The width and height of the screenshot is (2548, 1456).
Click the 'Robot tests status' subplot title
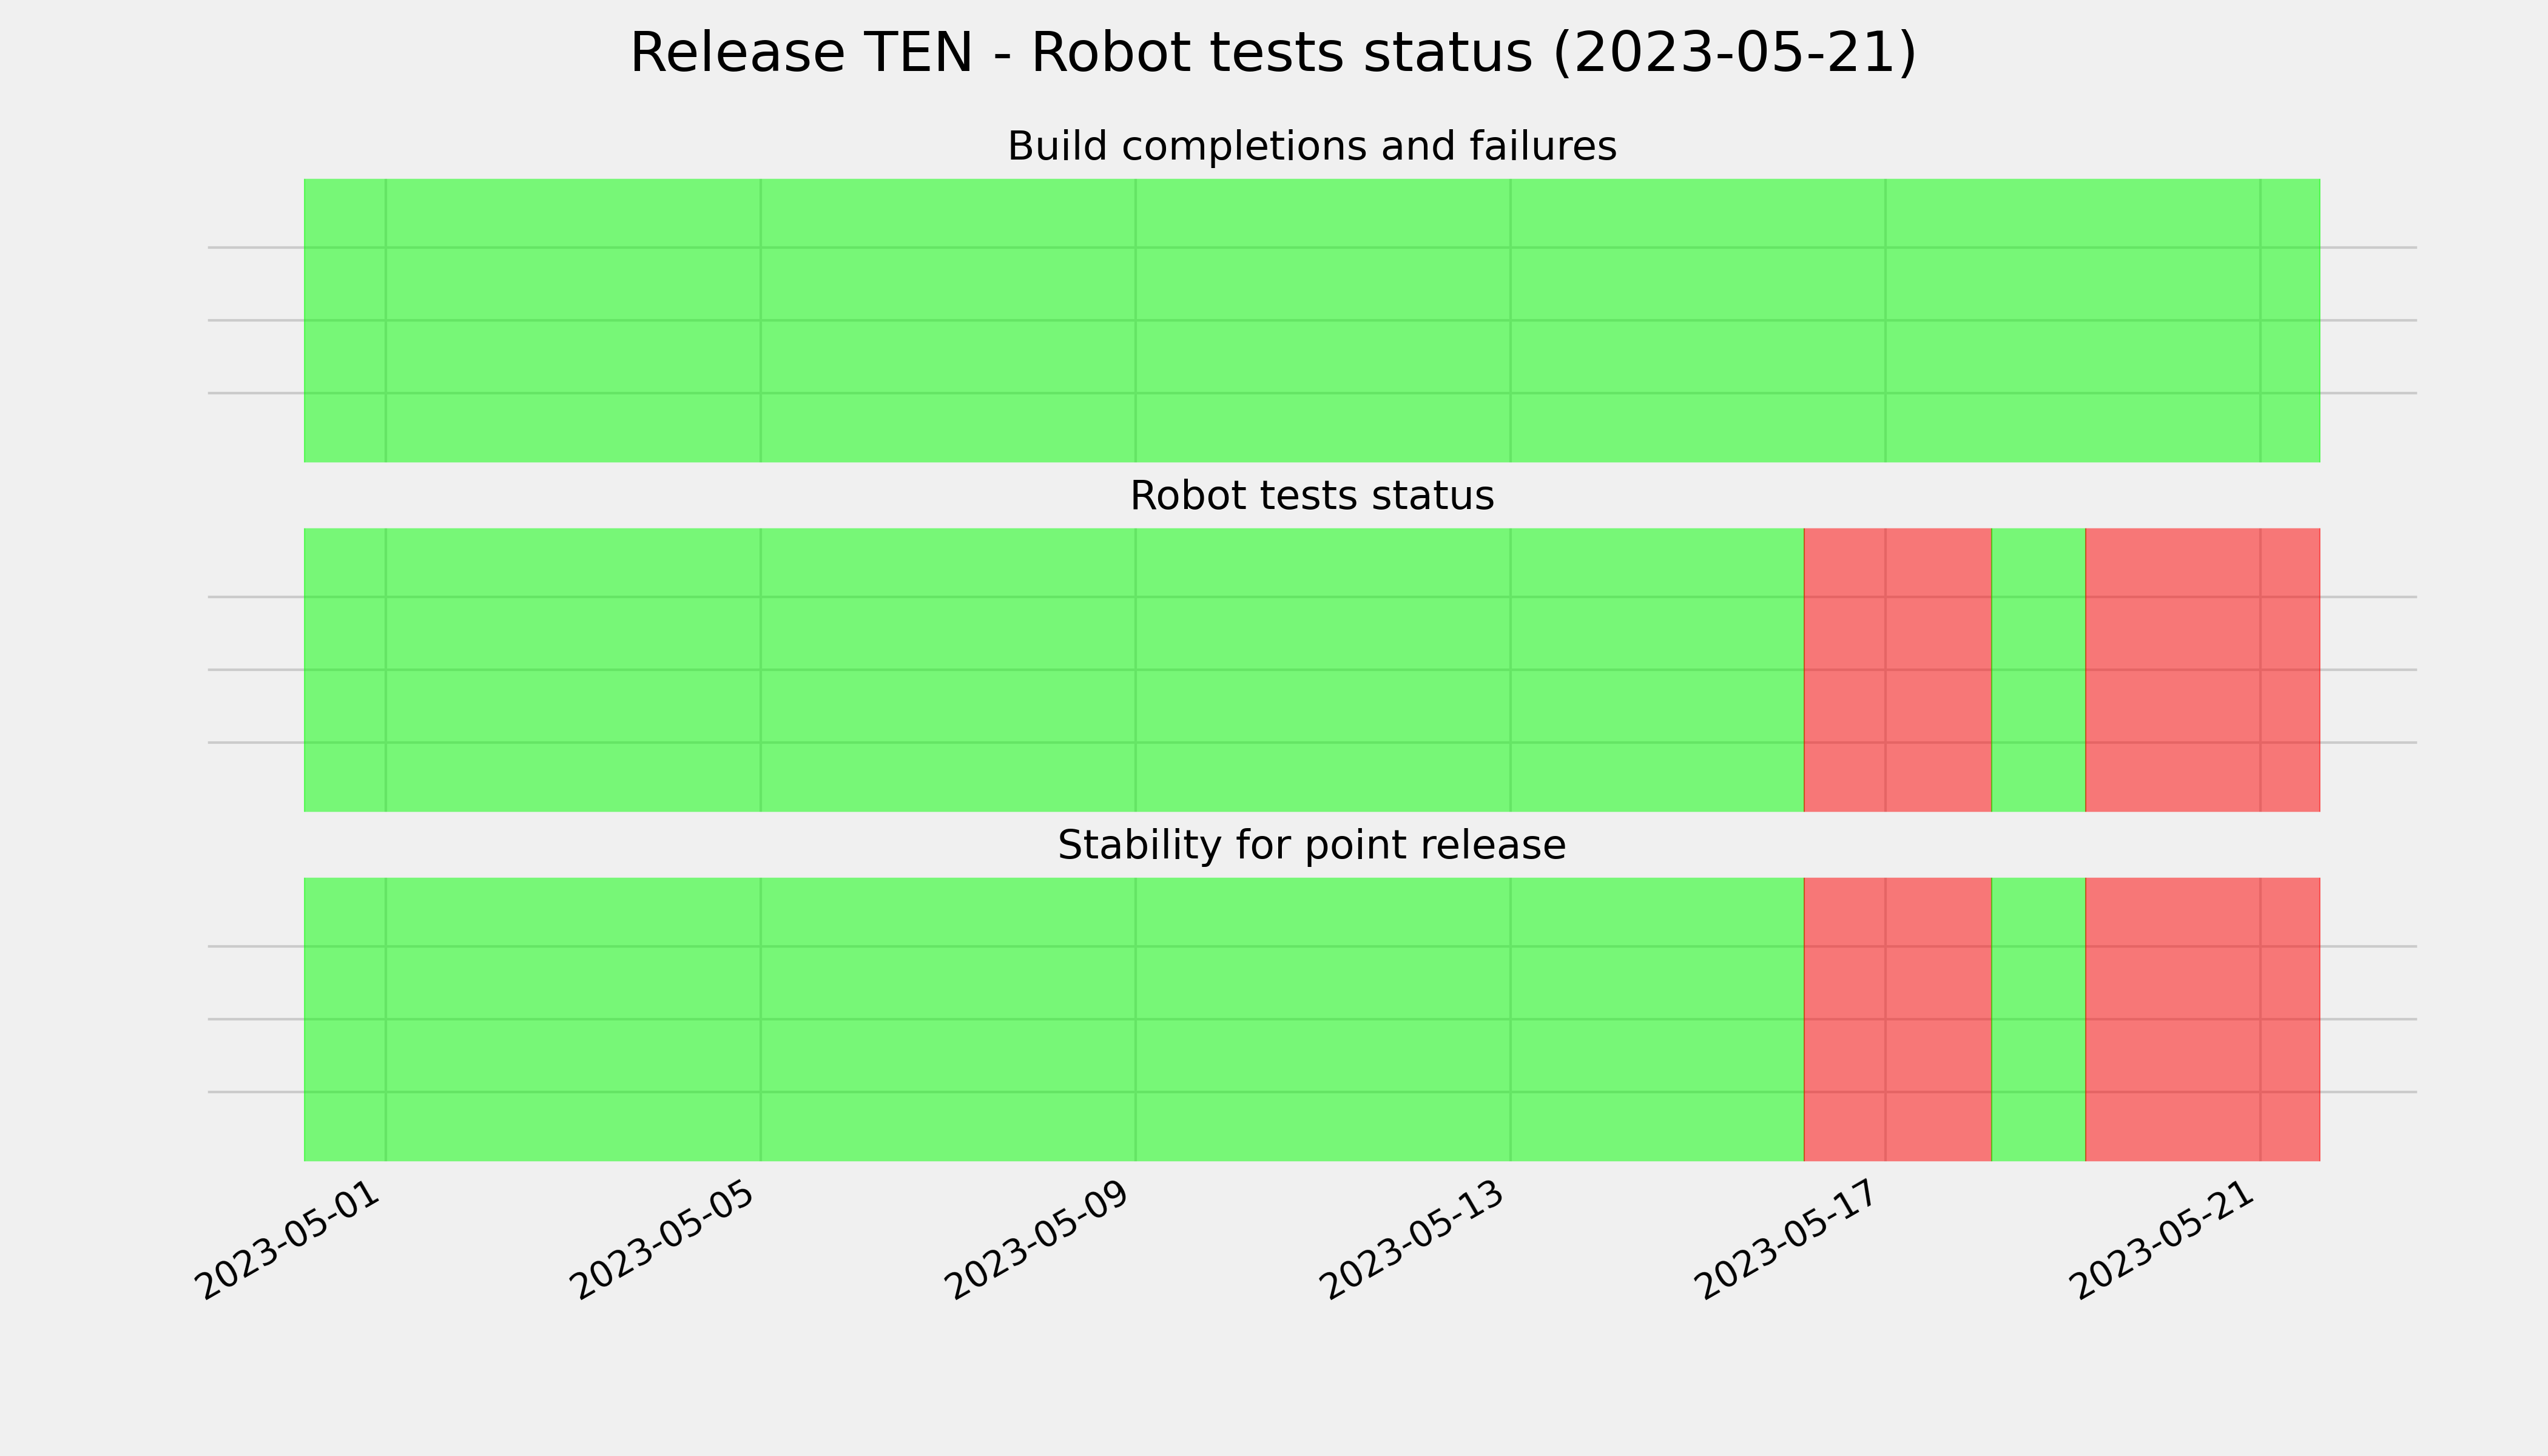[1312, 496]
